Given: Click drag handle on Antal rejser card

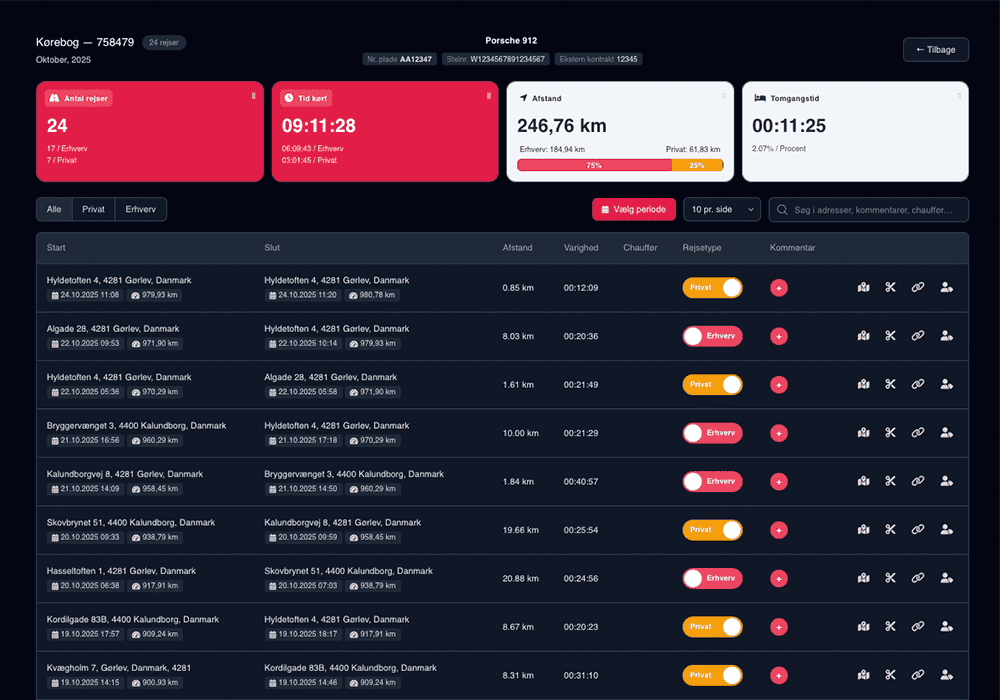Looking at the screenshot, I should point(253,96).
